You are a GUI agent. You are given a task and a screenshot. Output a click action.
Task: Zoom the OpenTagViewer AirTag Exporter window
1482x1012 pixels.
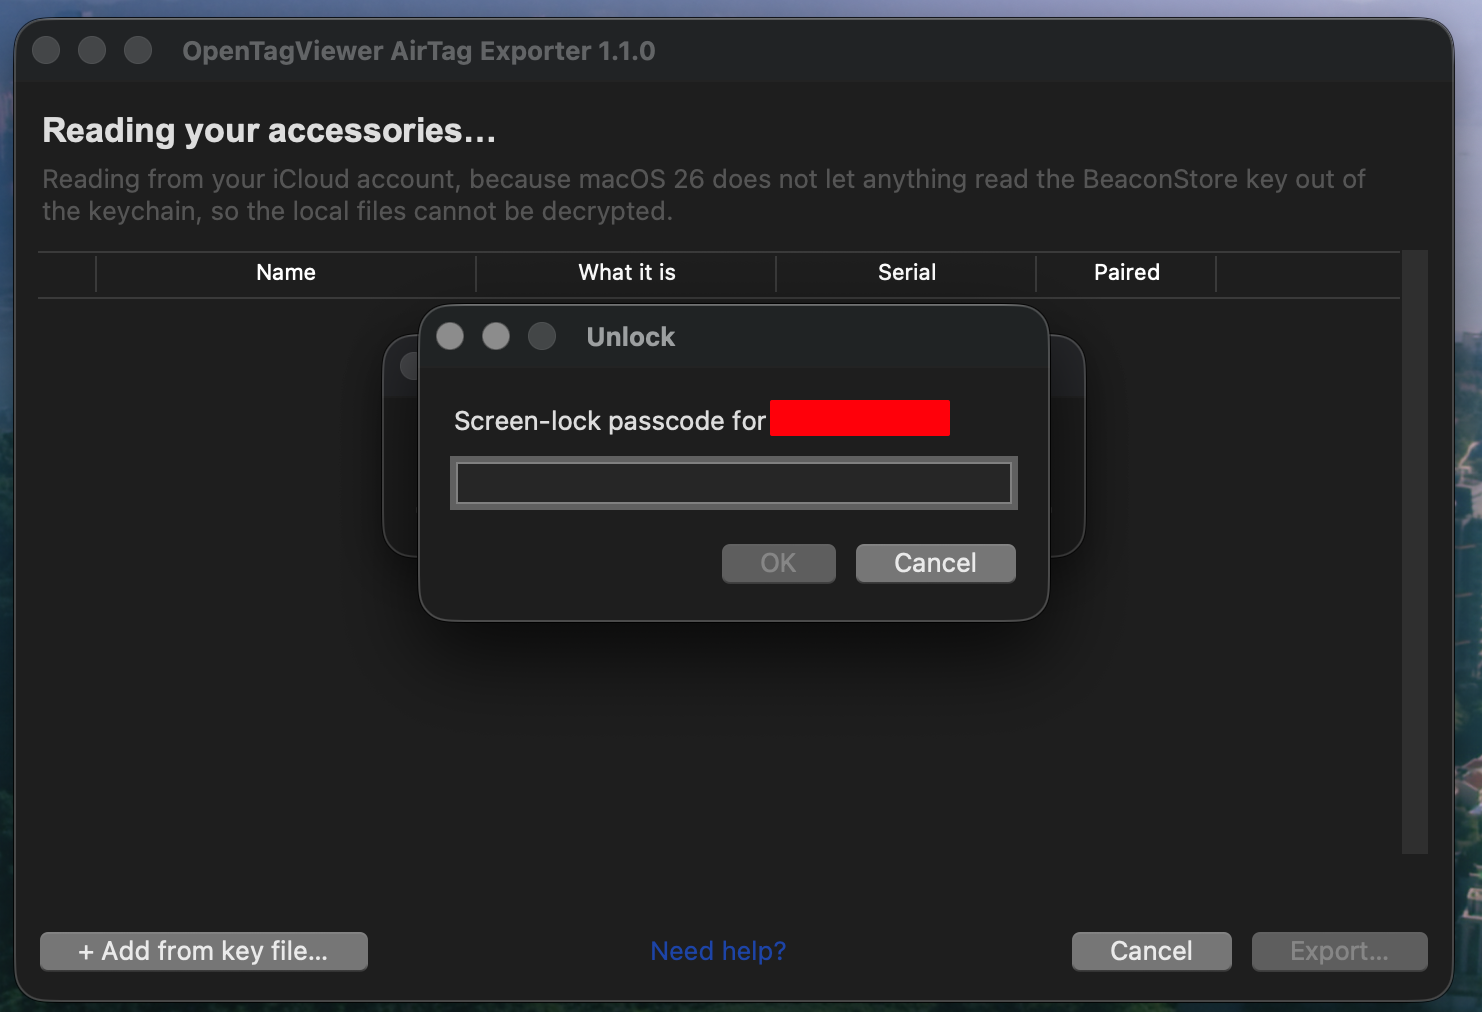point(138,50)
